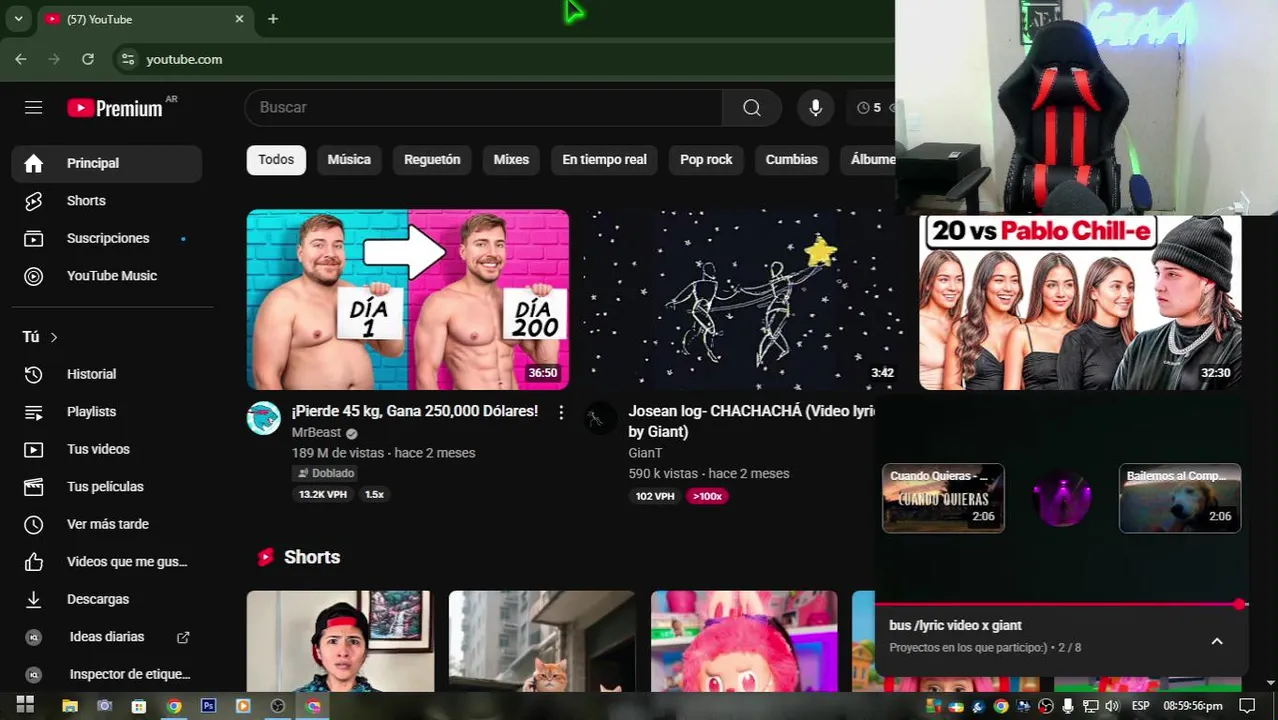Screen dimensions: 1278x720
Task: Go back in the browser
Action: tap(21, 59)
